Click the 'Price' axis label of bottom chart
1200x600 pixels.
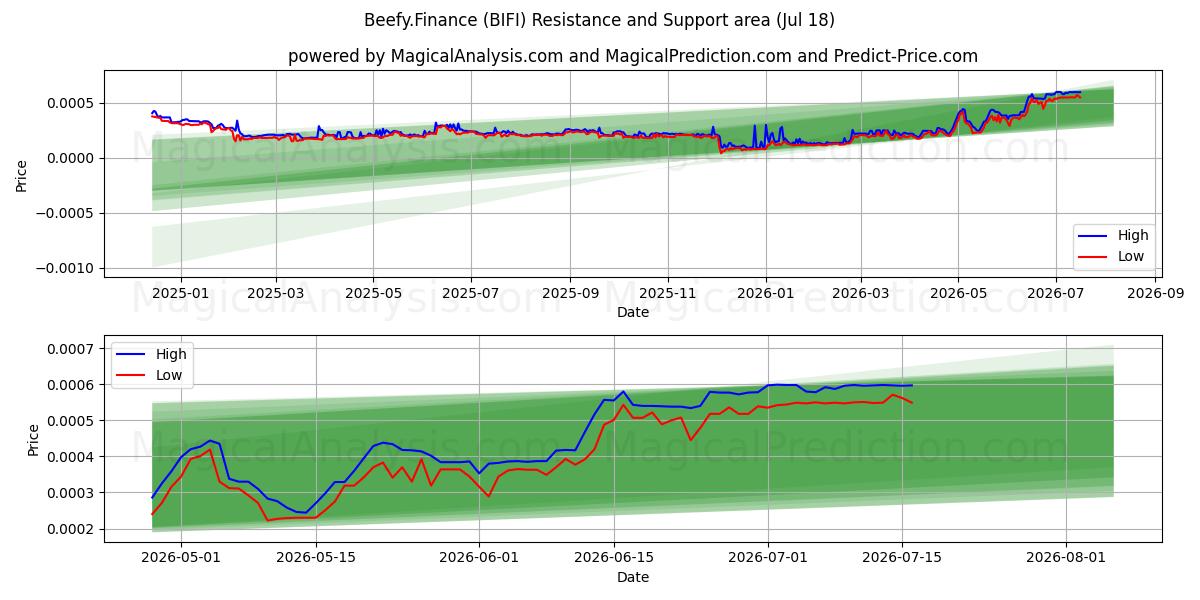34,440
